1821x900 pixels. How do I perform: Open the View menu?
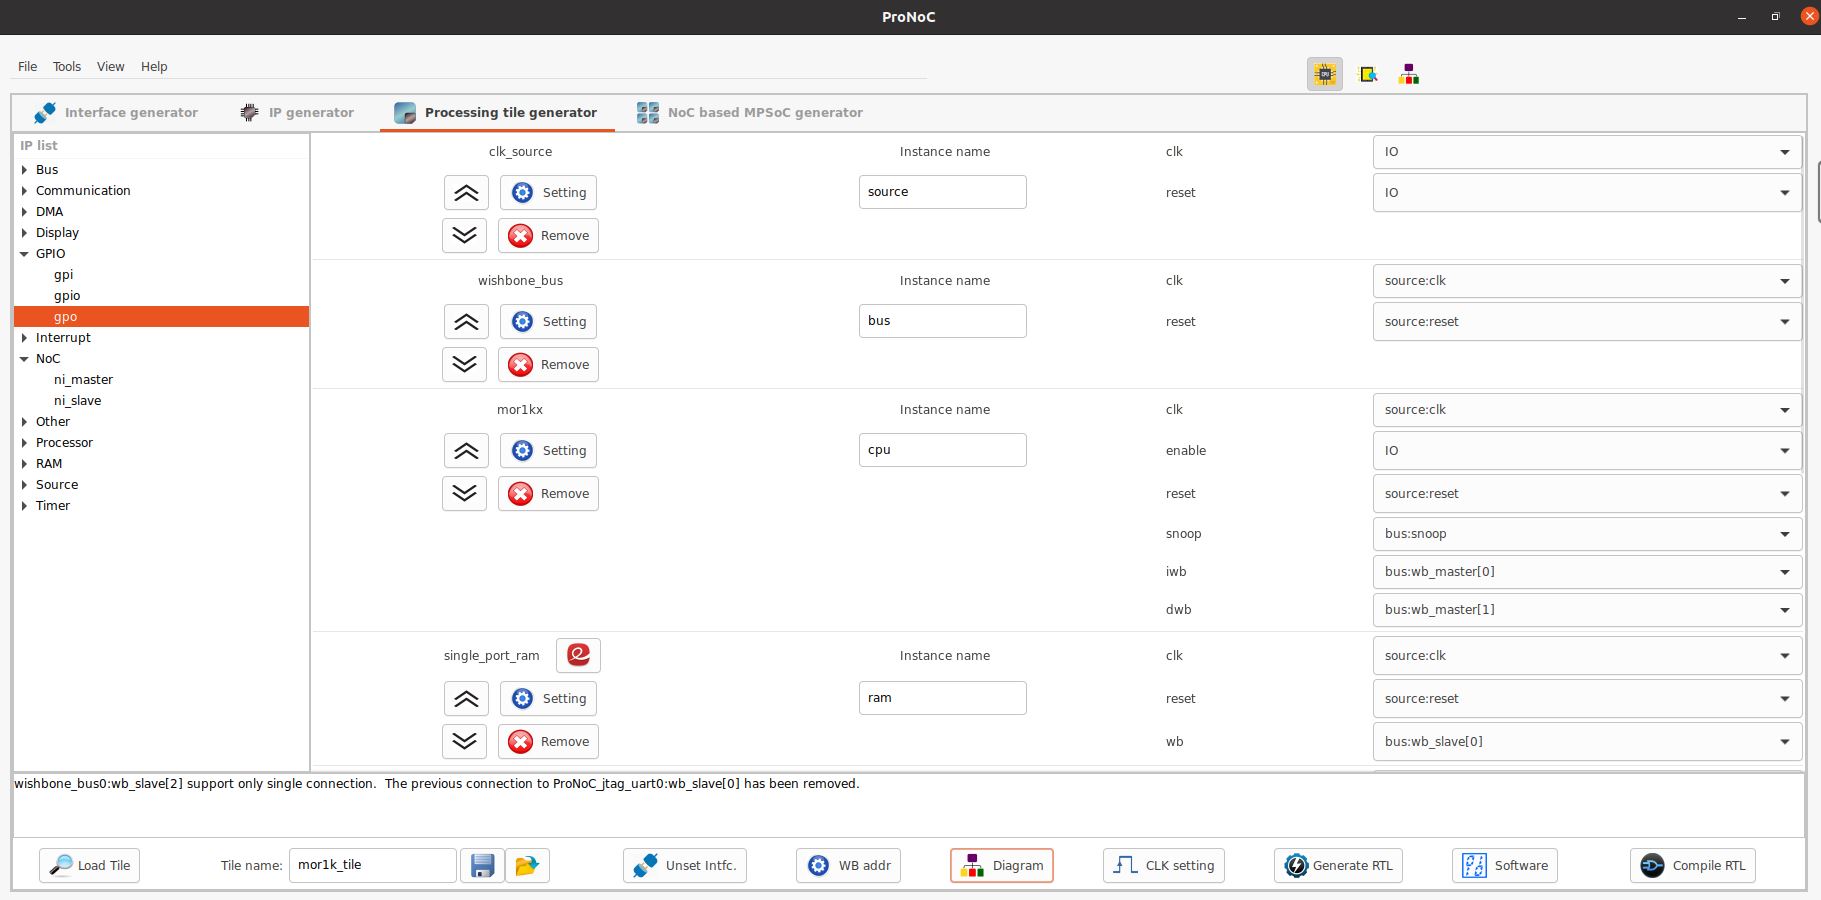click(110, 67)
